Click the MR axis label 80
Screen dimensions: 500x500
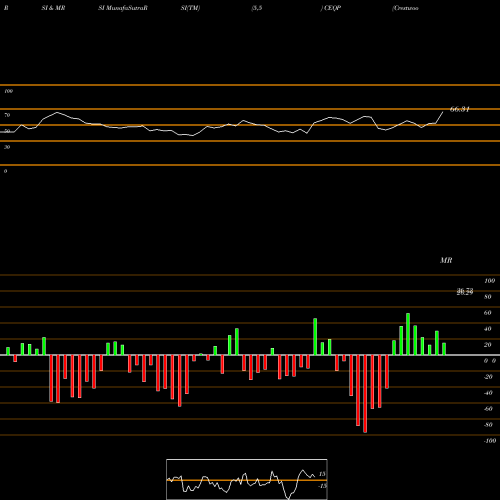[x=488, y=297]
